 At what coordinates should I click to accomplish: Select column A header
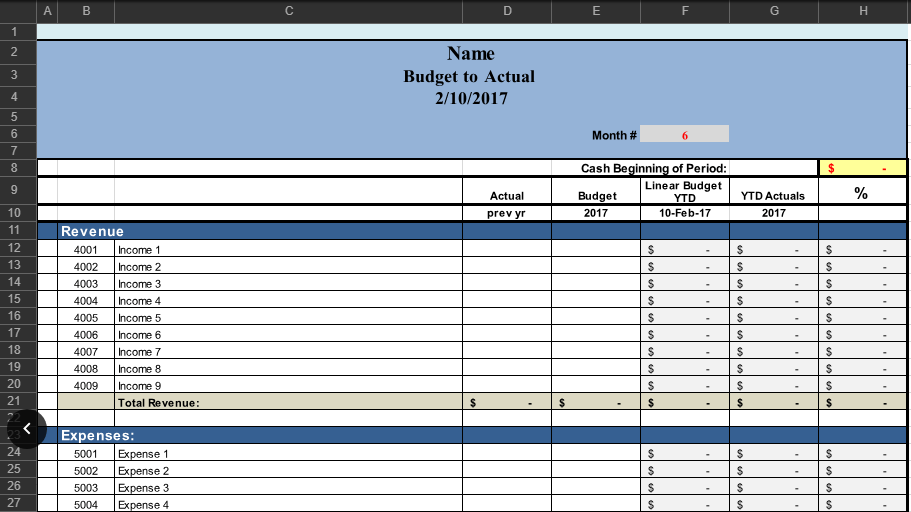click(47, 11)
